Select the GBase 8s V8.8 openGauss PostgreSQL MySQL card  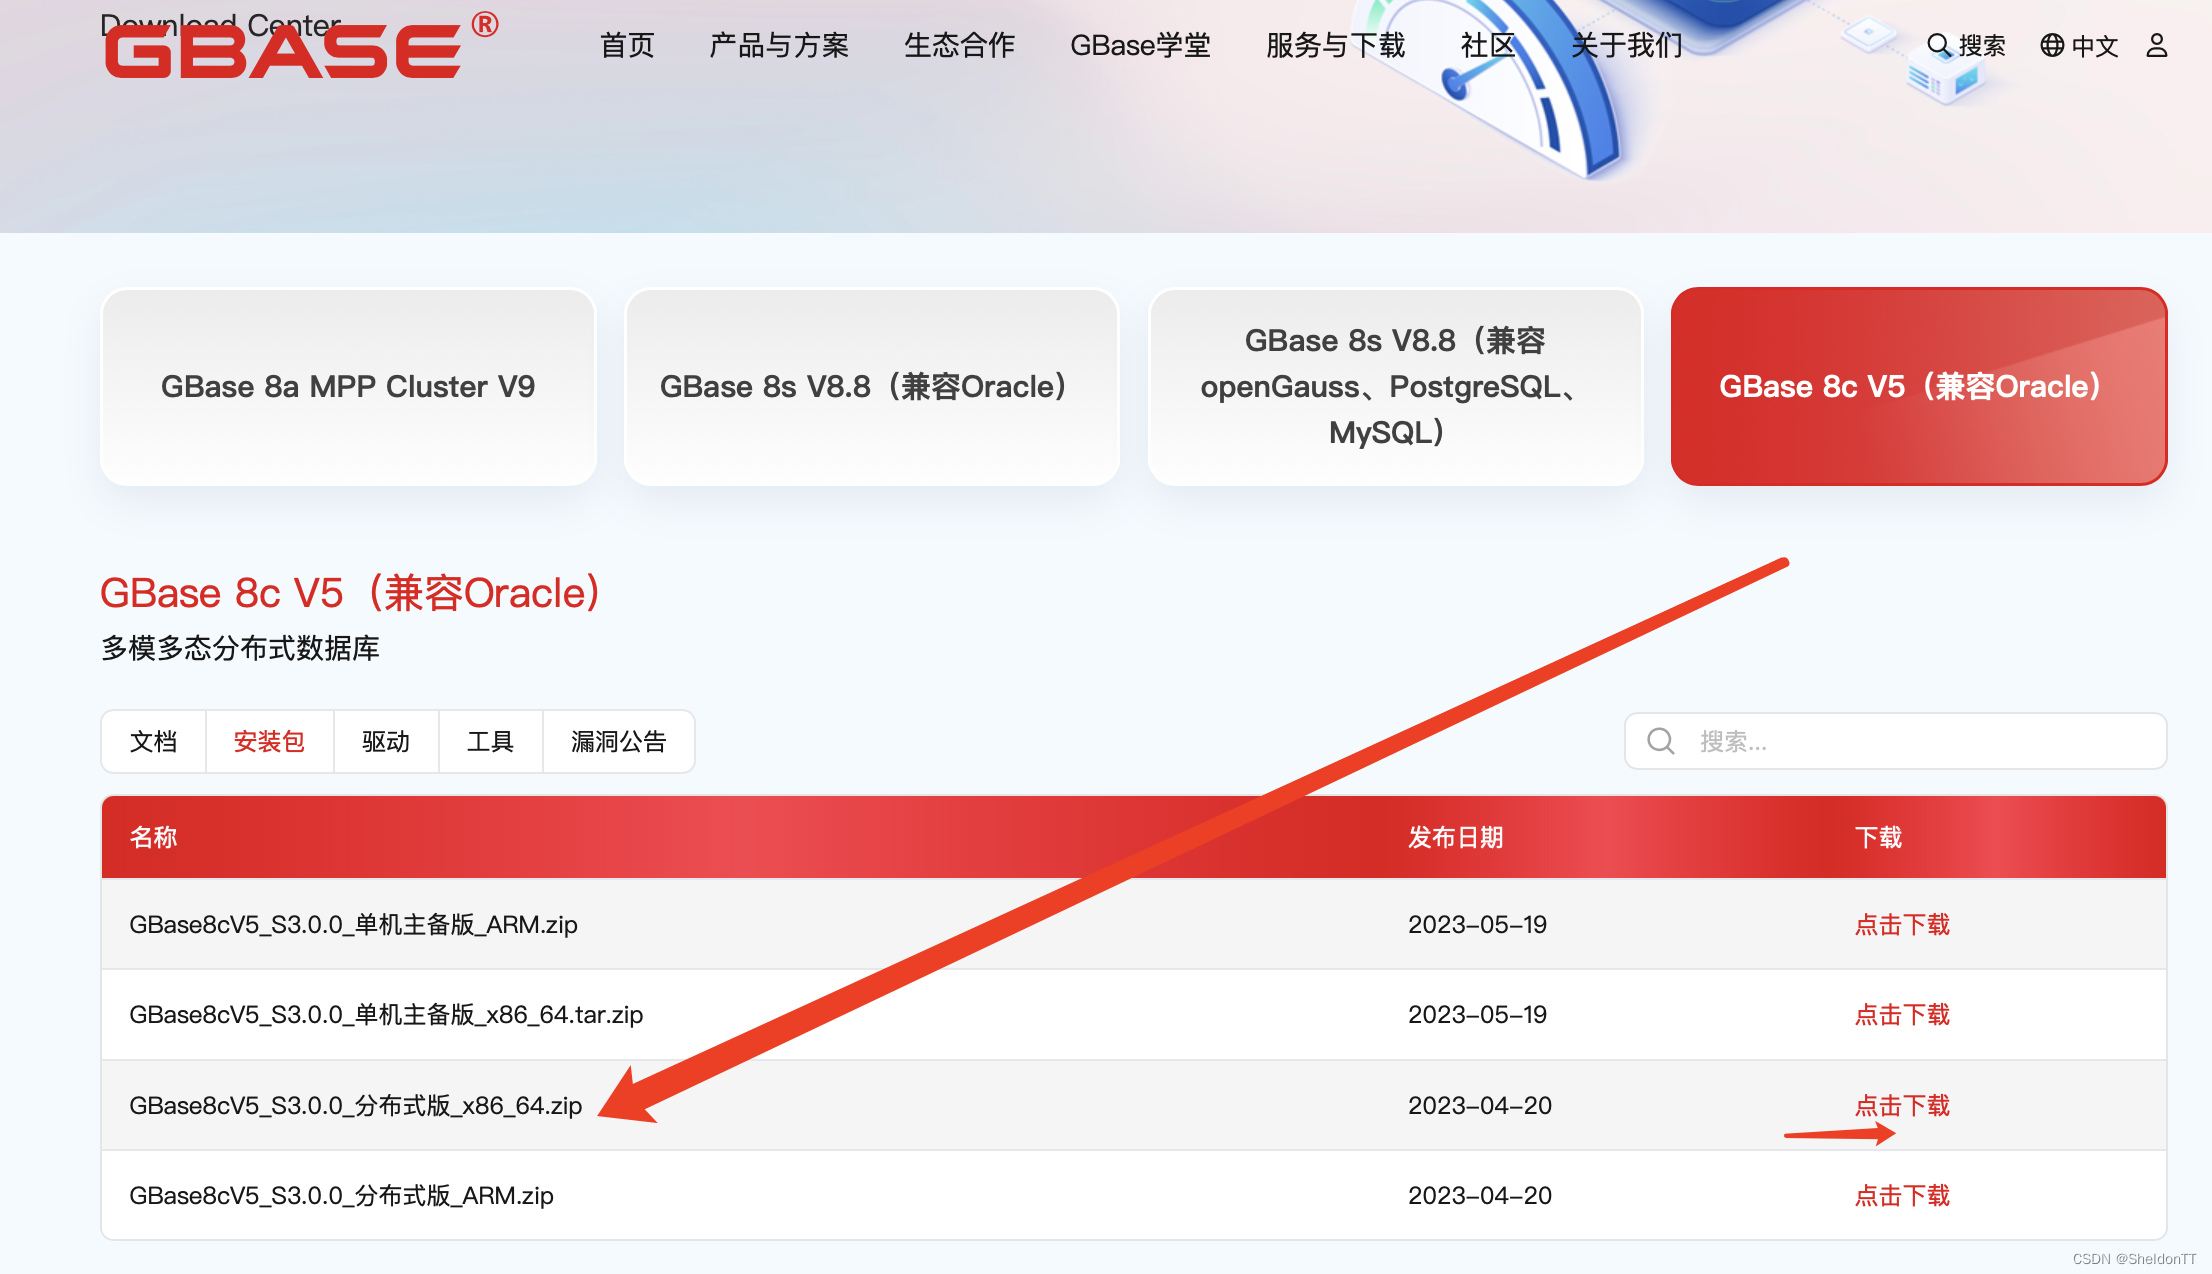click(1394, 387)
